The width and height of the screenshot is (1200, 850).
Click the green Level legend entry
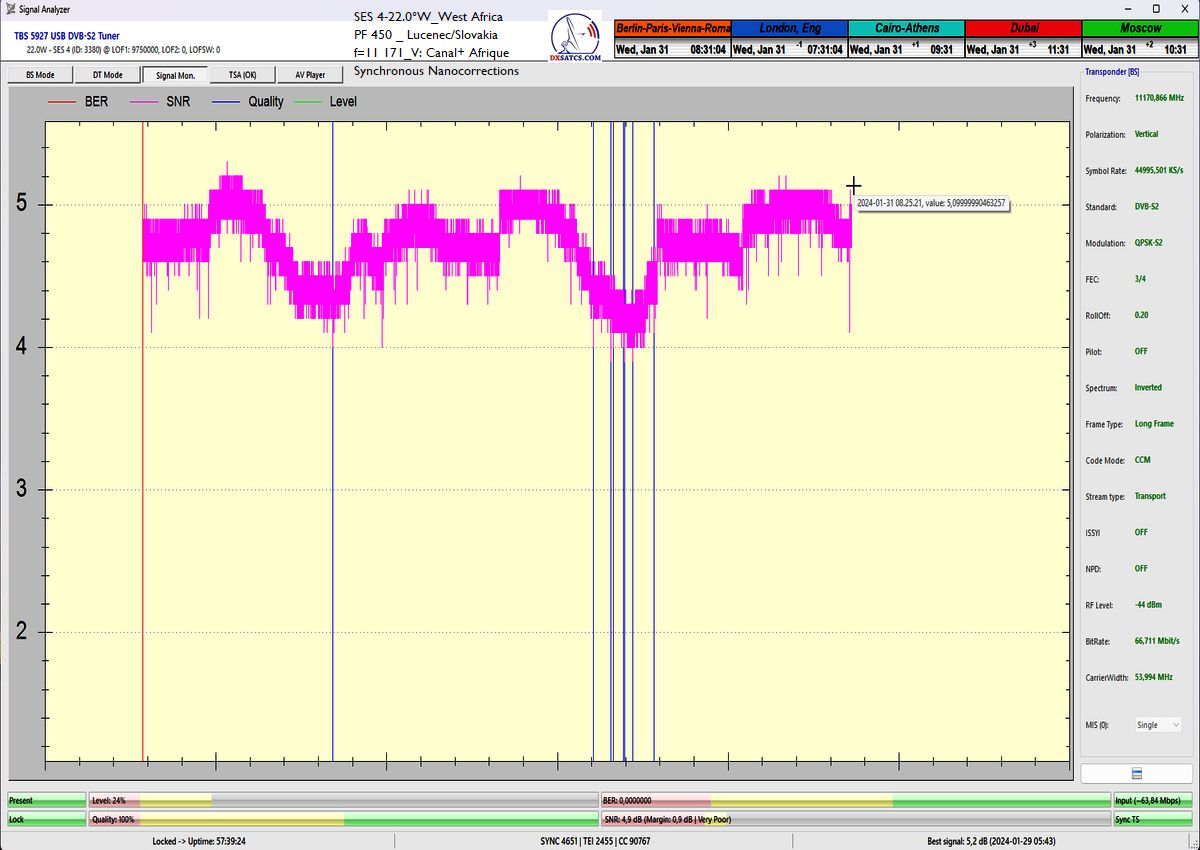329,102
